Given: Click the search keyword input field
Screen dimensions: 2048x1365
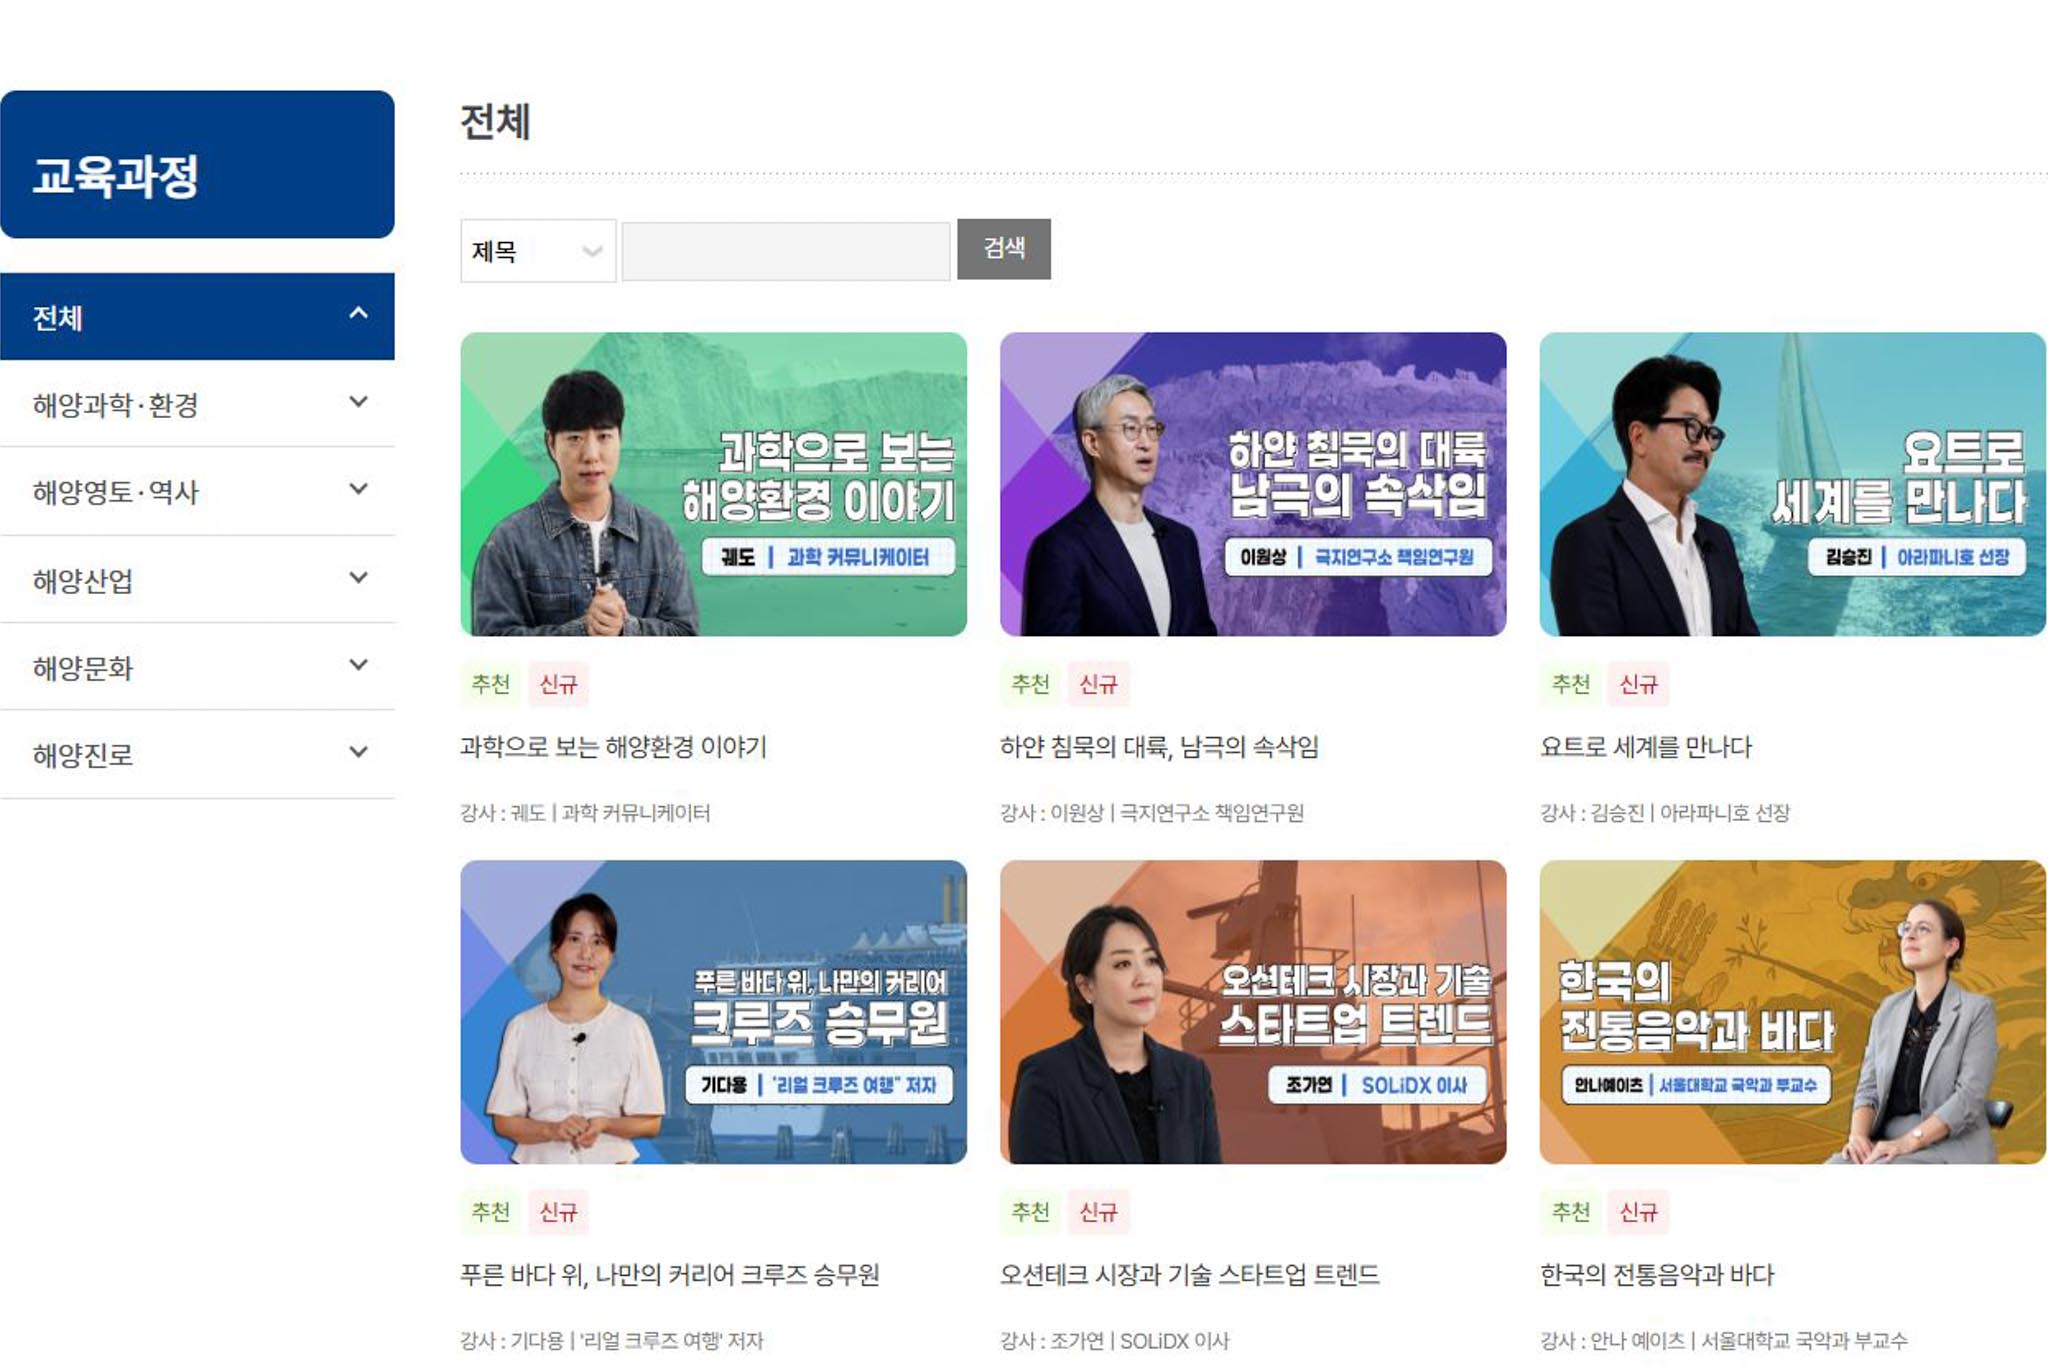Looking at the screenshot, I should (x=786, y=251).
